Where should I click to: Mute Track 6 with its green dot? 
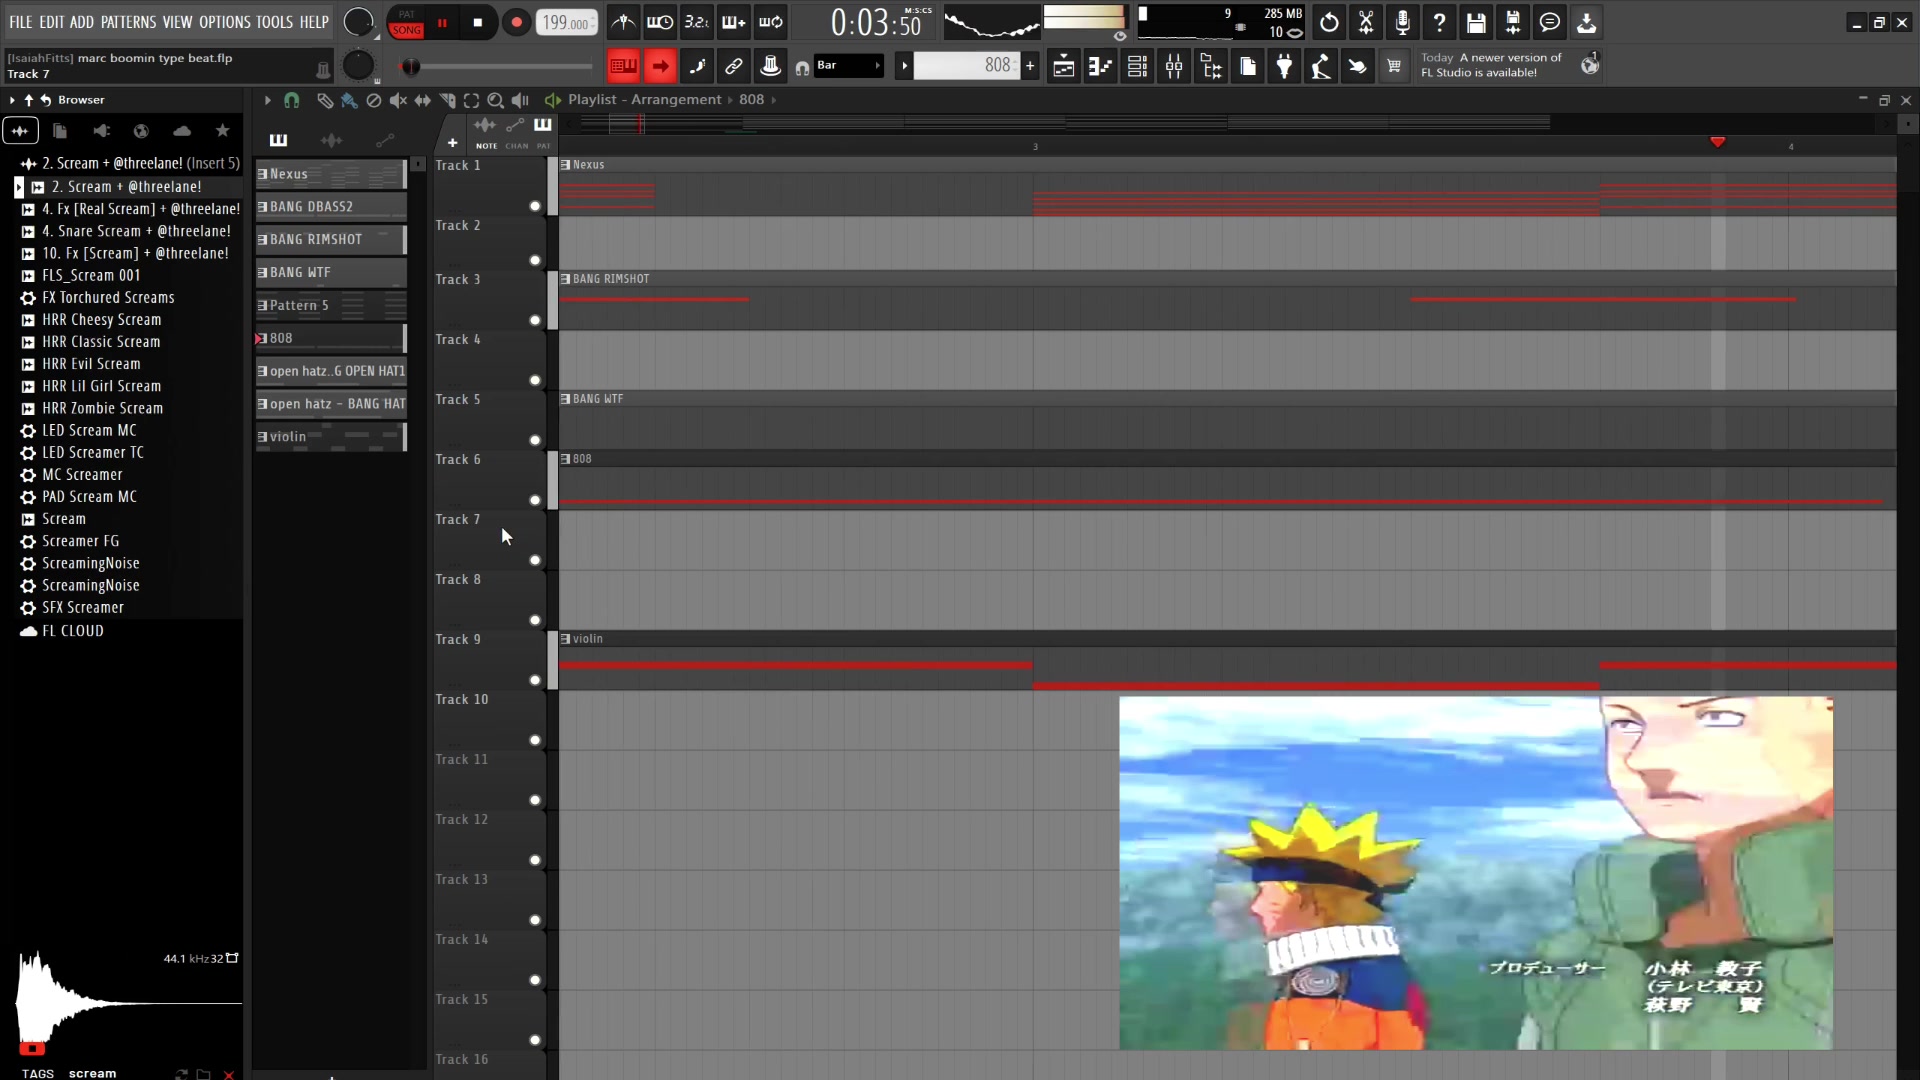pyautogui.click(x=535, y=500)
